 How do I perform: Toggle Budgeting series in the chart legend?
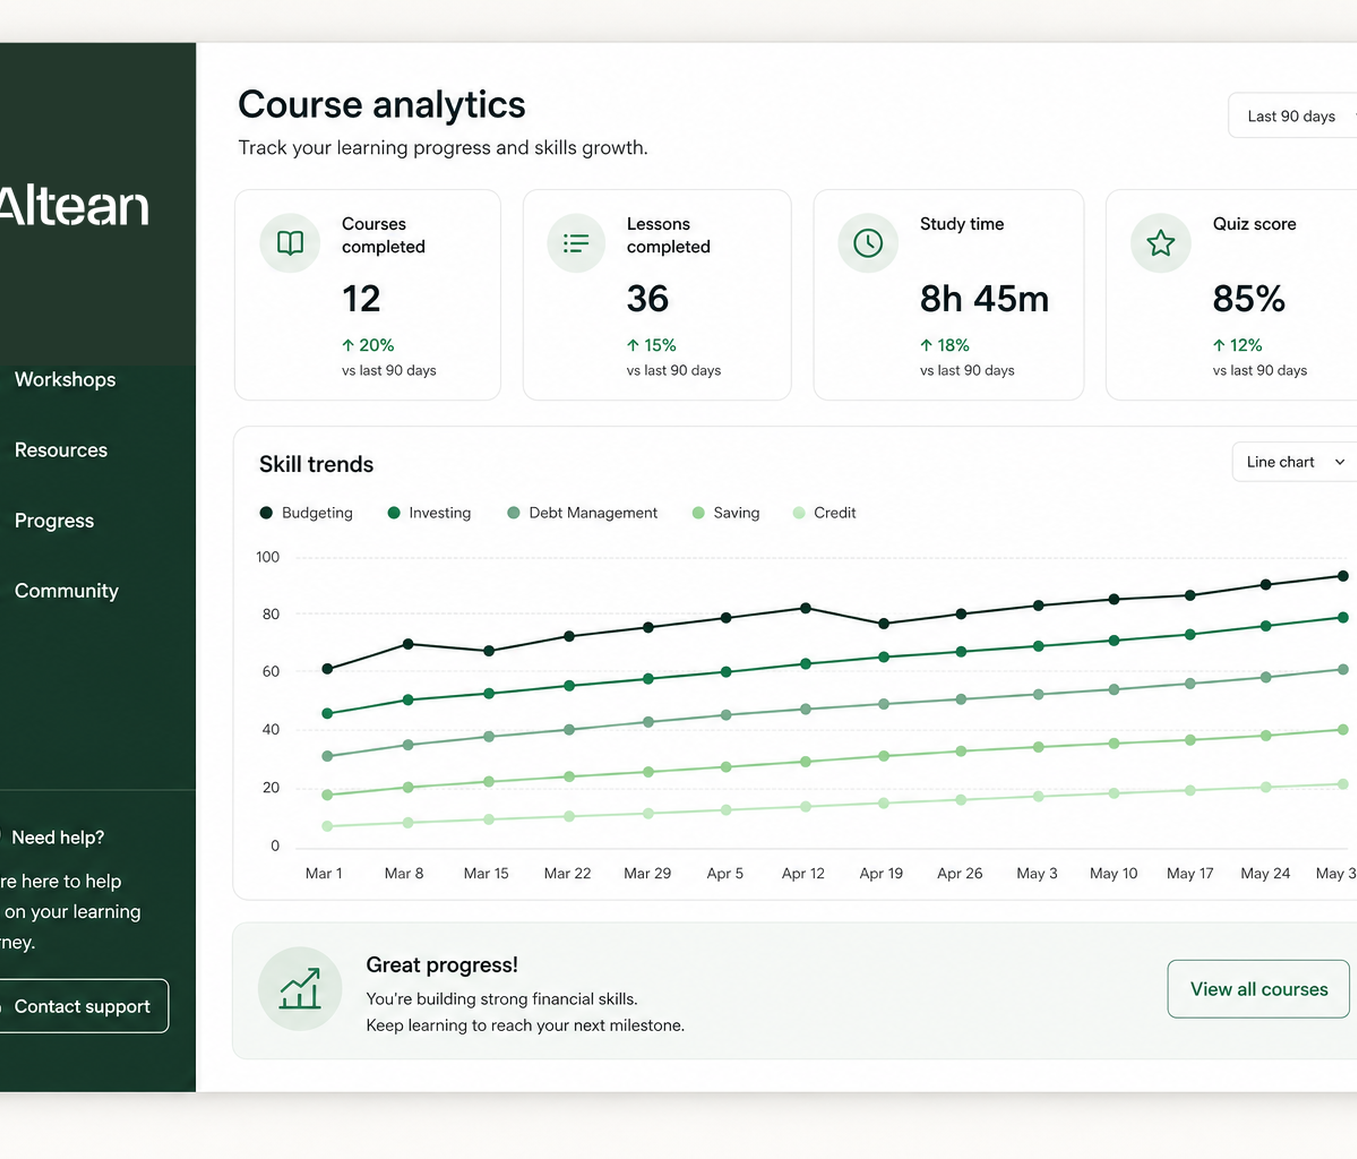(x=306, y=513)
